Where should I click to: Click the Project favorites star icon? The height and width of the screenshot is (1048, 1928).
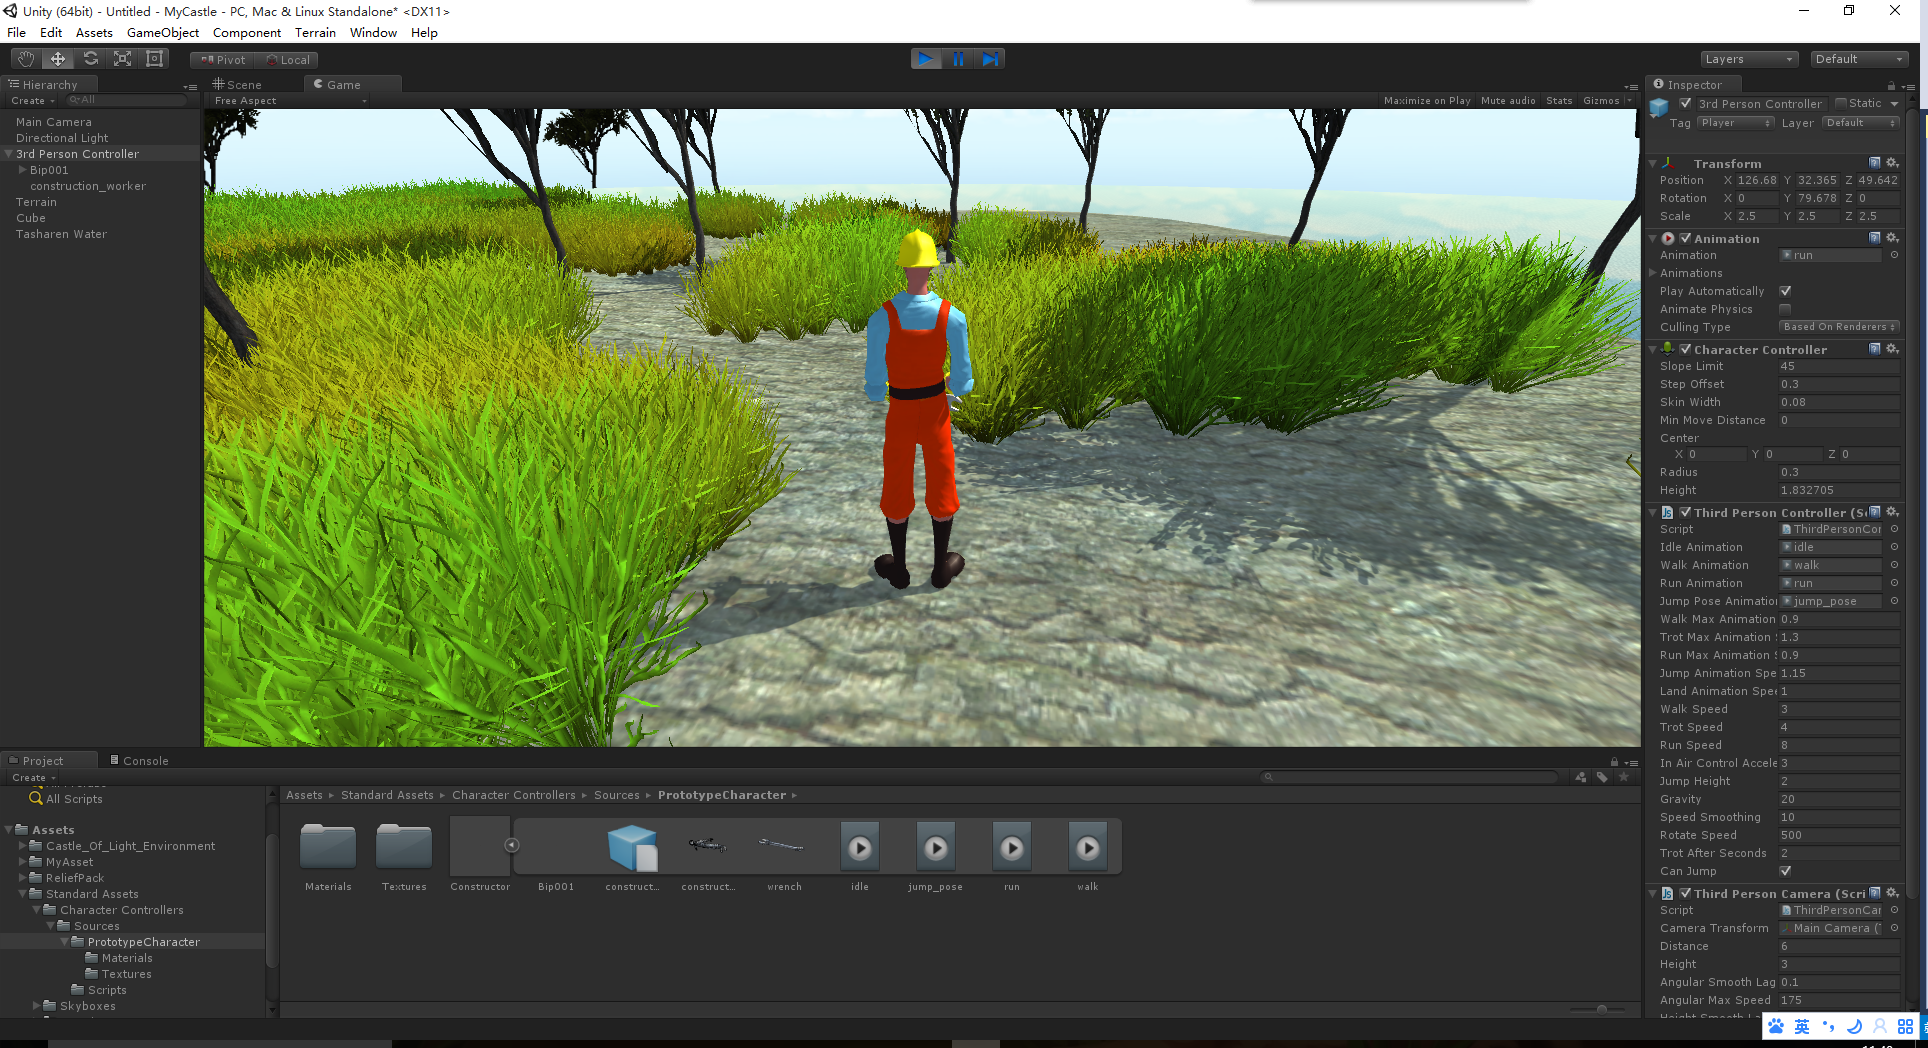pos(1623,777)
